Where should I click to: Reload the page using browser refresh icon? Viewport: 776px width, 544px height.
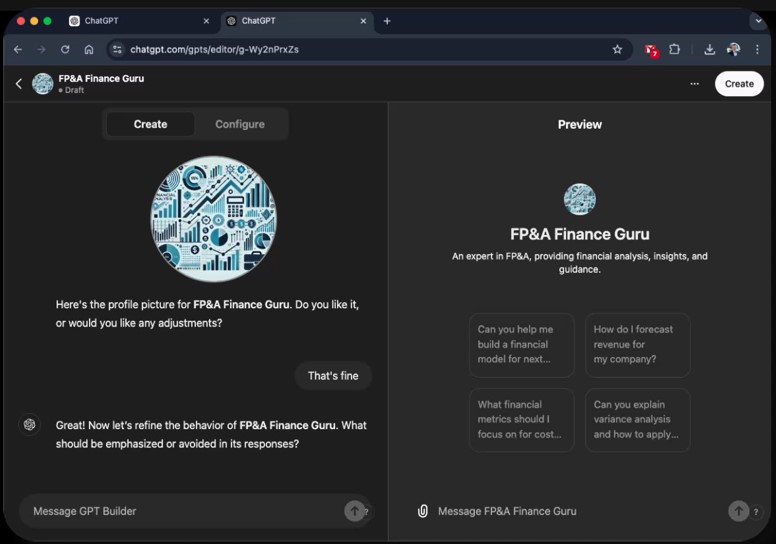[65, 49]
